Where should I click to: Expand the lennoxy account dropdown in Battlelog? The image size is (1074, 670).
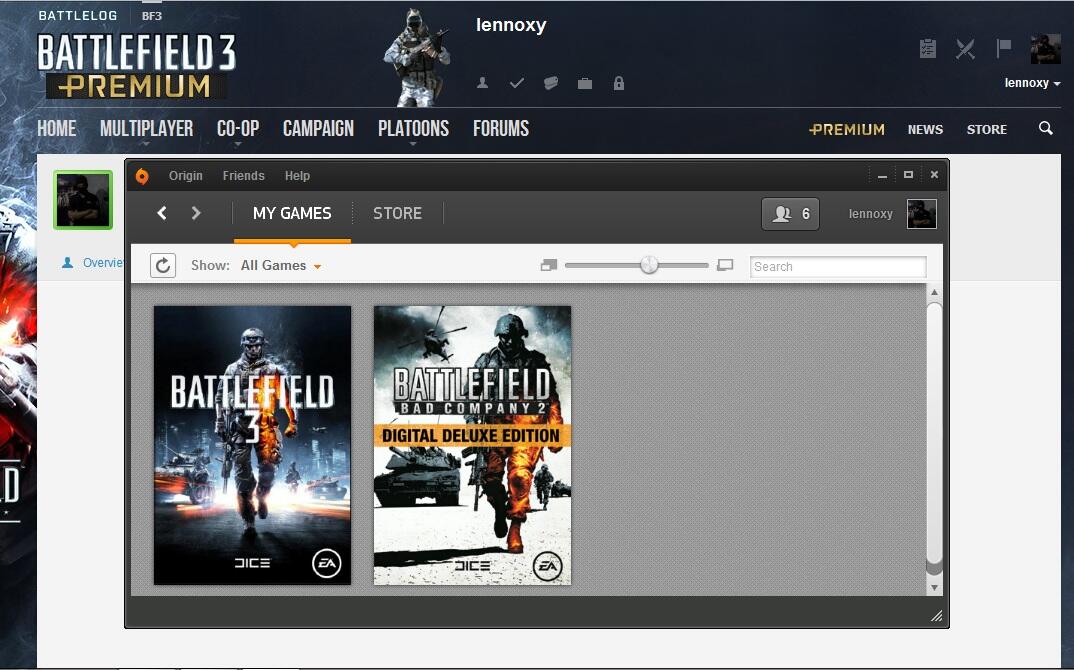1032,83
